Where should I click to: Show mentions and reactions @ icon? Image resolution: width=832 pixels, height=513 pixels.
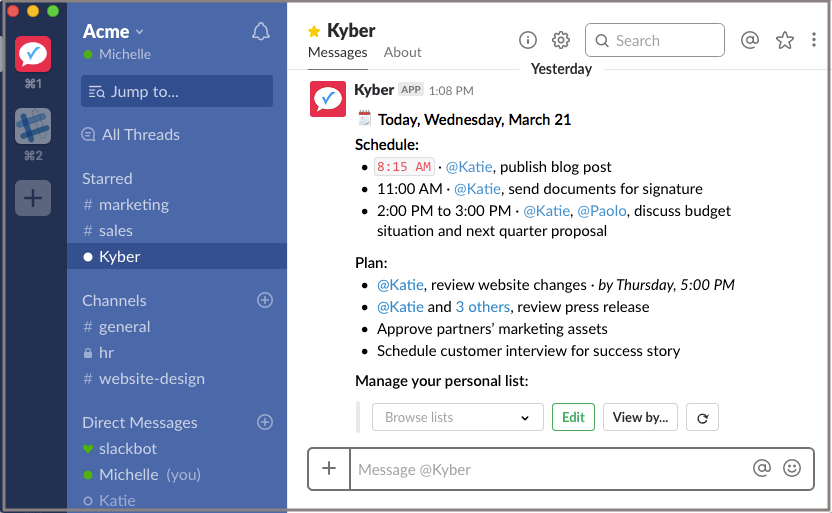tap(750, 40)
